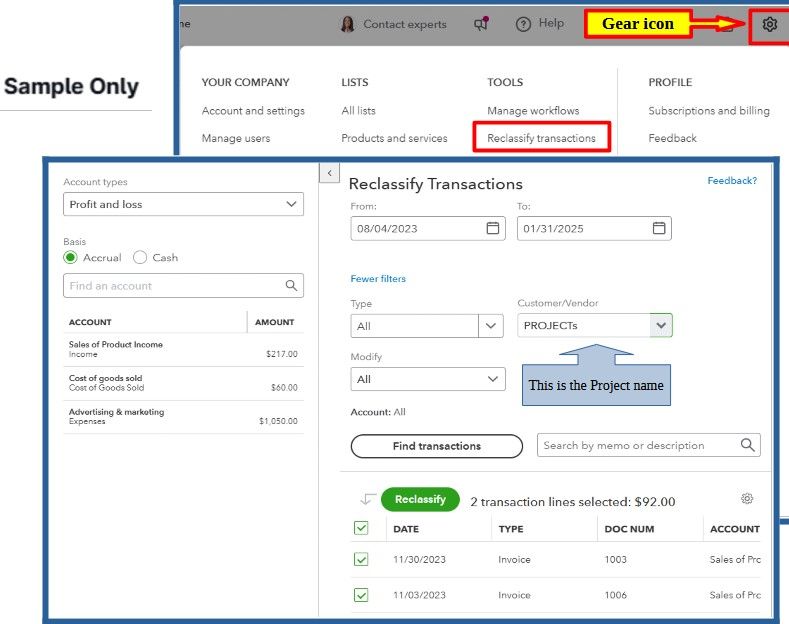Screen dimensions: 789x624
Task: Open the From date calendar icon
Action: pos(493,228)
